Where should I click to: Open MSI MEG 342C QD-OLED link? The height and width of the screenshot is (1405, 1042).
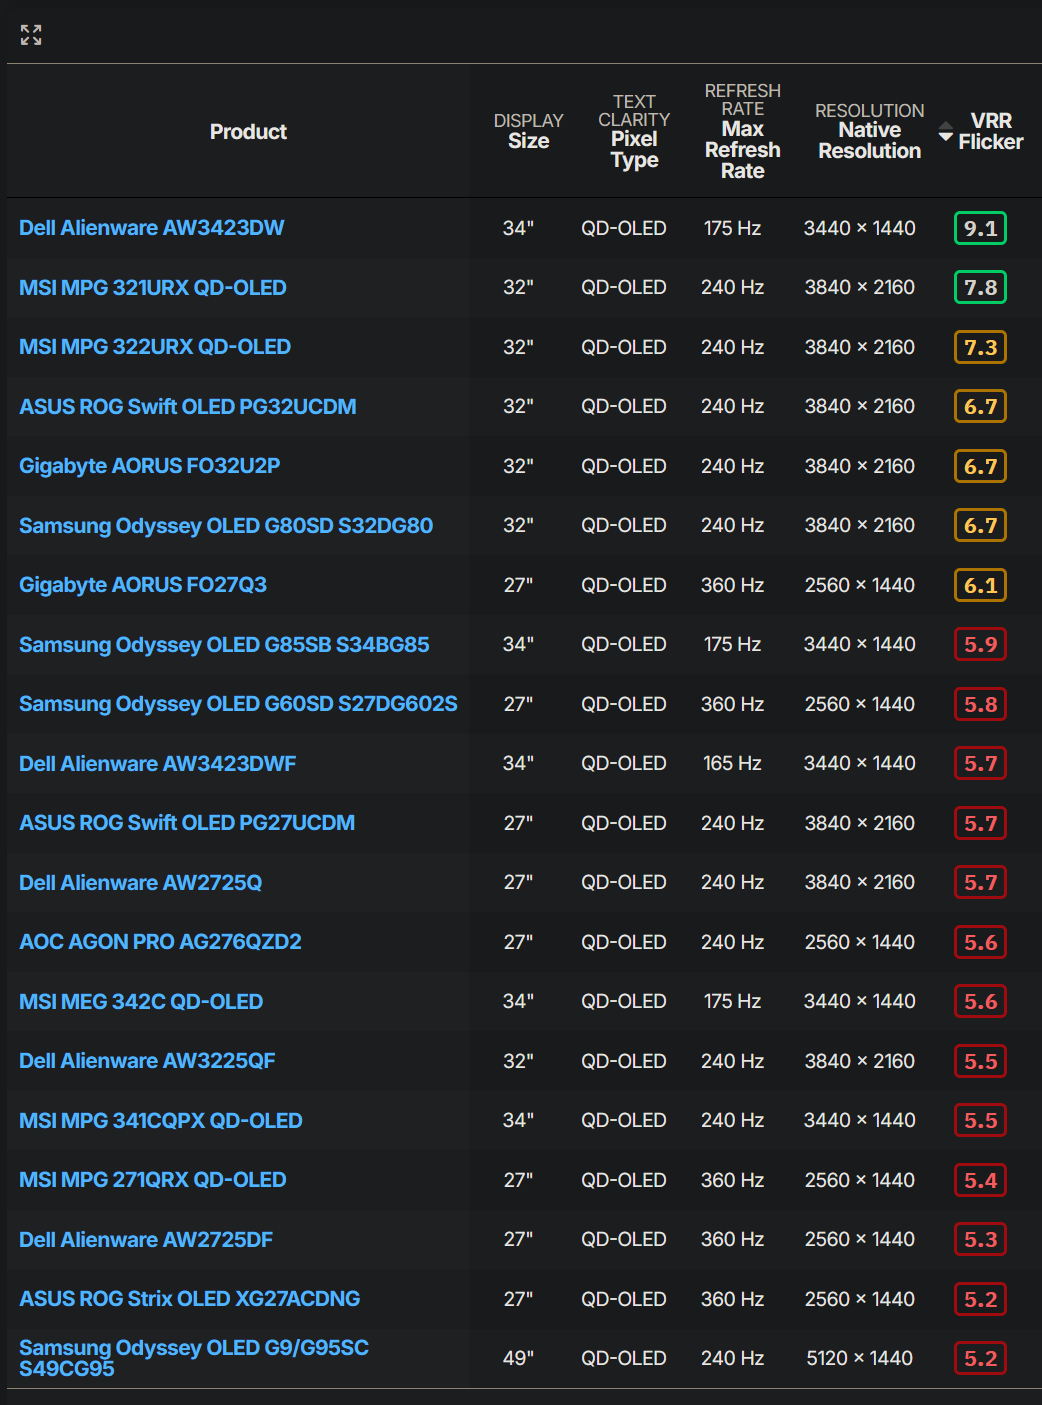(141, 1002)
